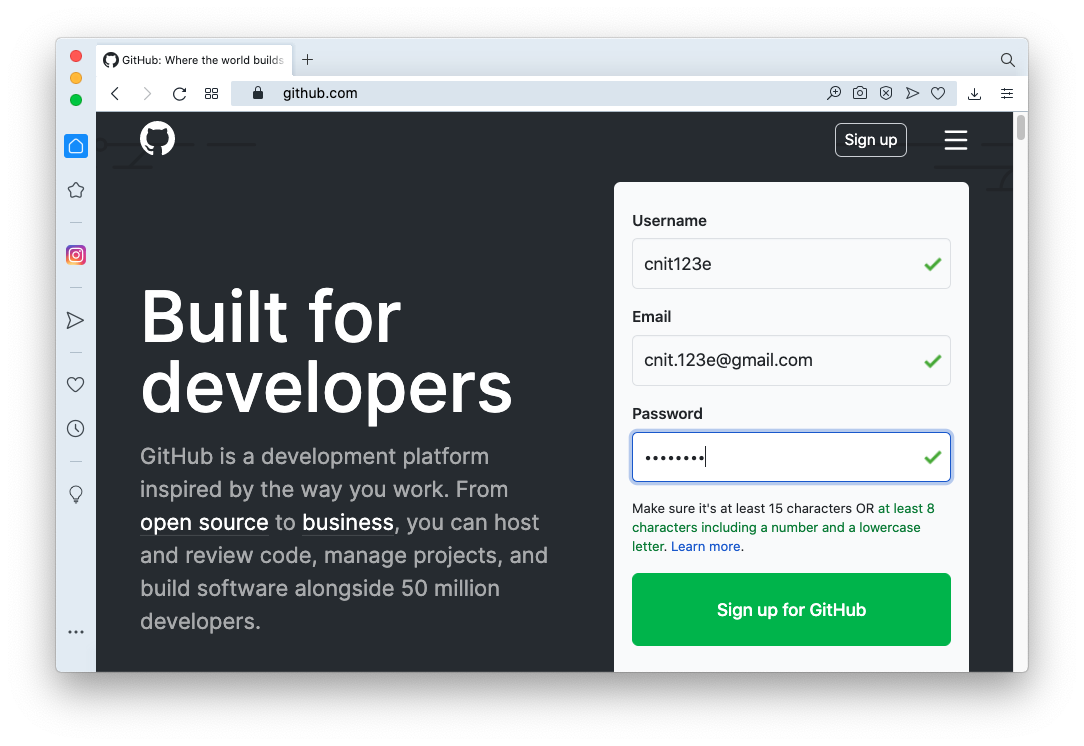This screenshot has height=746, width=1084.
Task: Open the sidebar home icon
Action: 76,146
